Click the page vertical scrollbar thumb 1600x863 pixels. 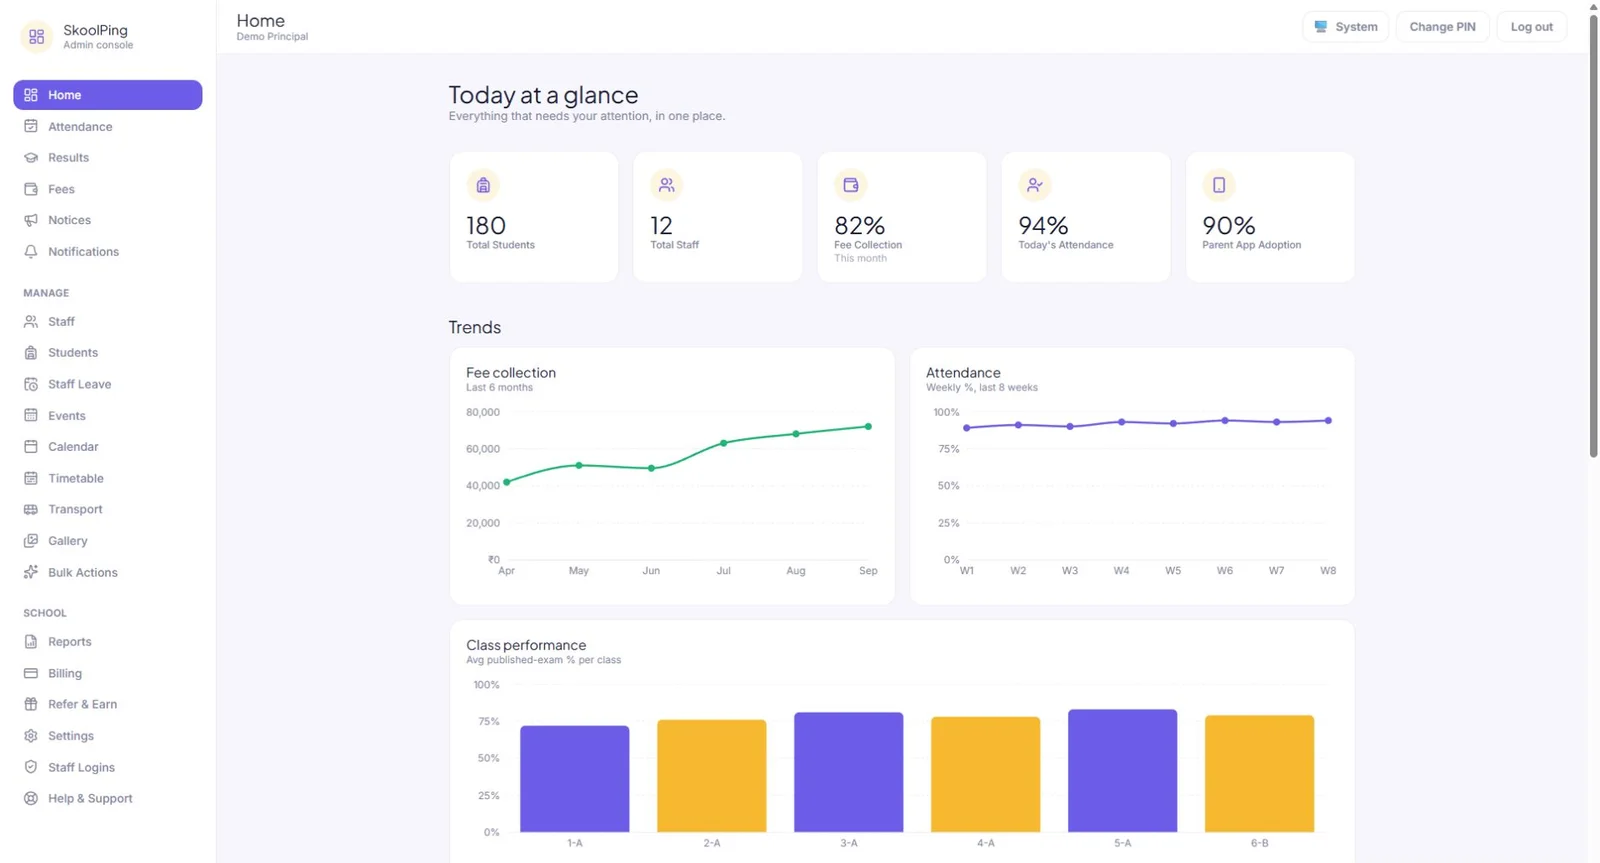1594,235
